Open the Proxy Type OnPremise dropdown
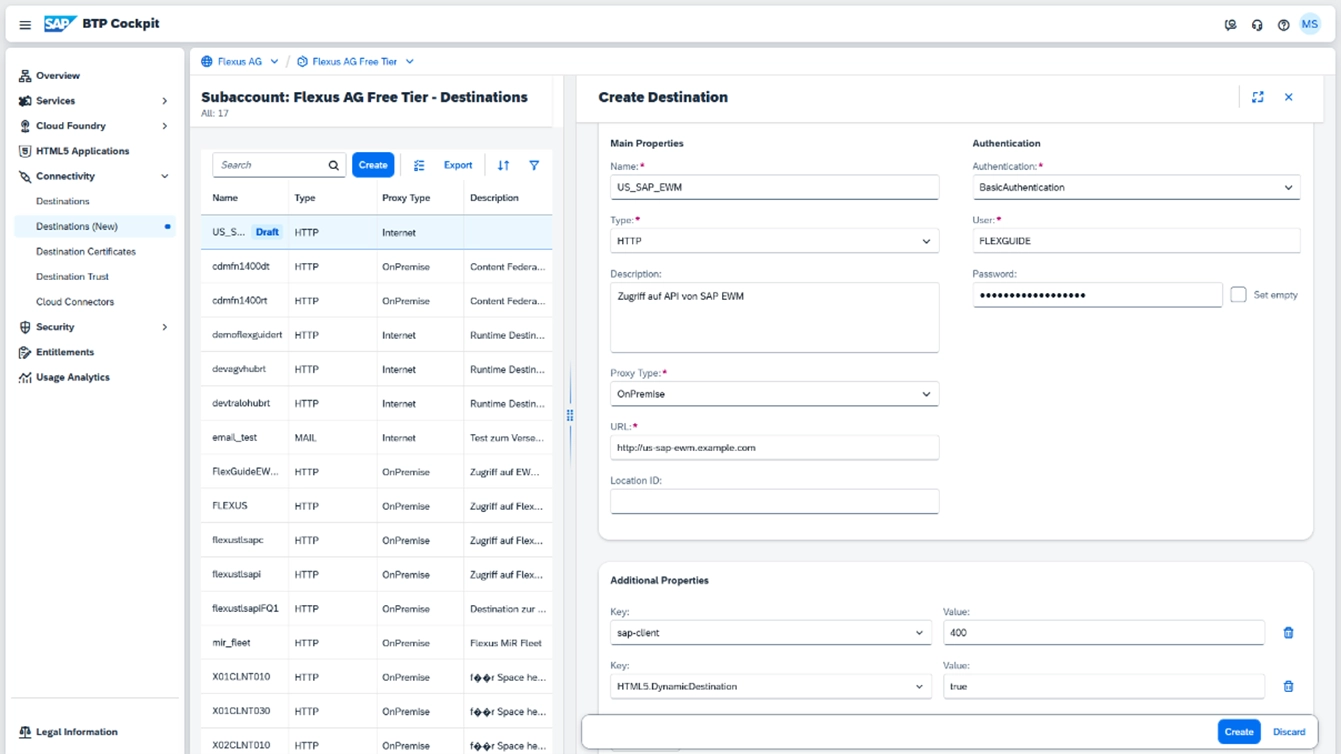Viewport: 1341px width, 754px height. pyautogui.click(x=926, y=394)
